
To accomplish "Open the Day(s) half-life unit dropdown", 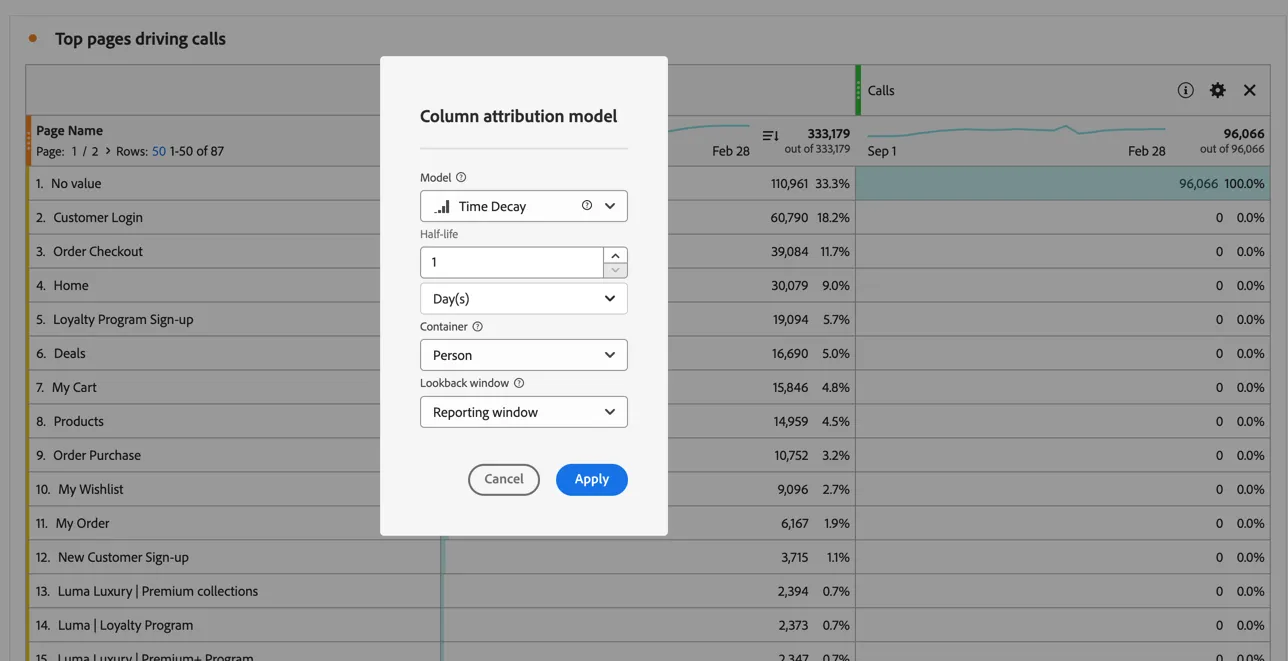I will click(524, 298).
